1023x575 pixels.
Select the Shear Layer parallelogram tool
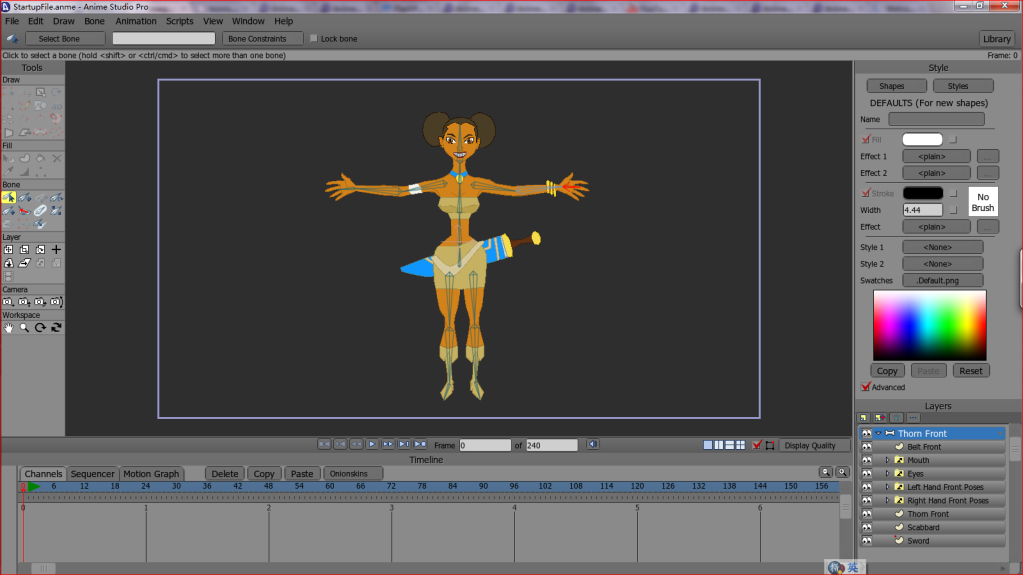pos(24,263)
